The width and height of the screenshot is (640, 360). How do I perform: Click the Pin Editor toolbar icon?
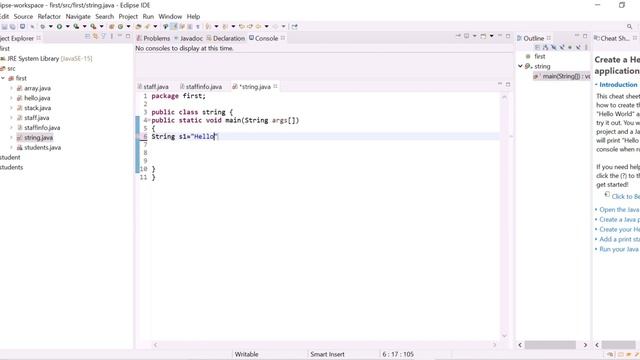coord(294,27)
